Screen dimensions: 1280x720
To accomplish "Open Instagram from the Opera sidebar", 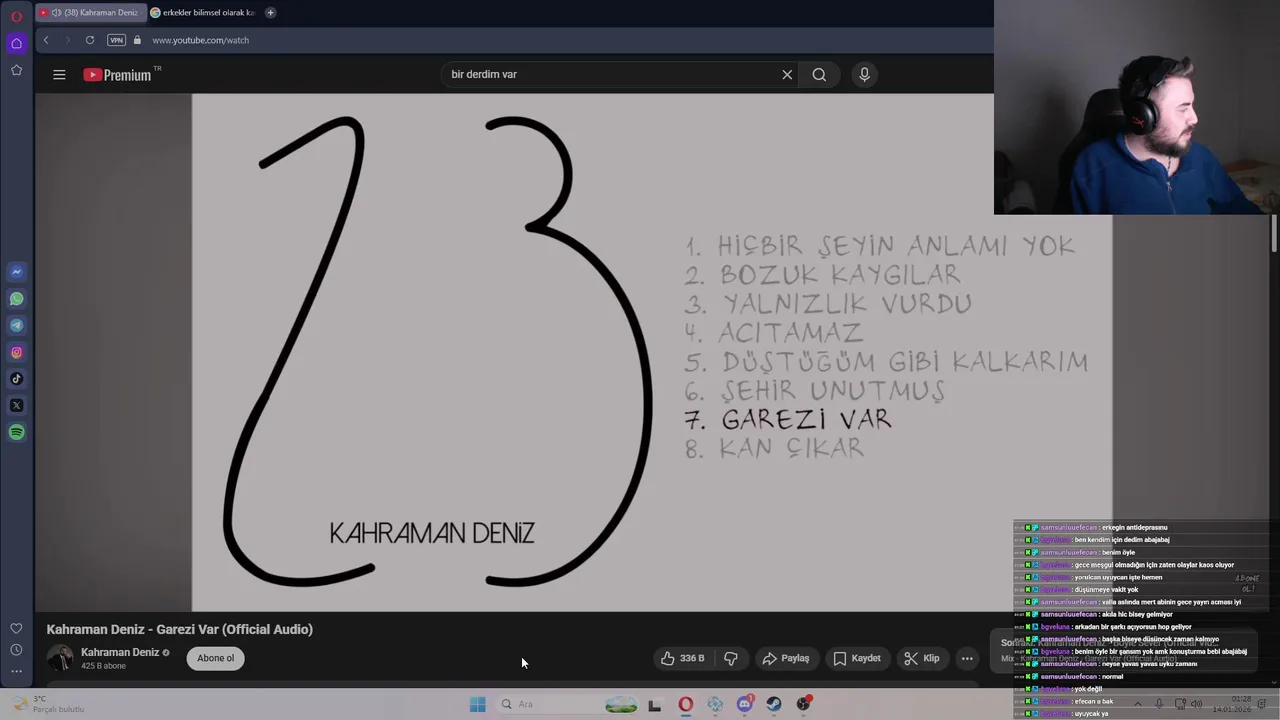I will (x=16, y=352).
